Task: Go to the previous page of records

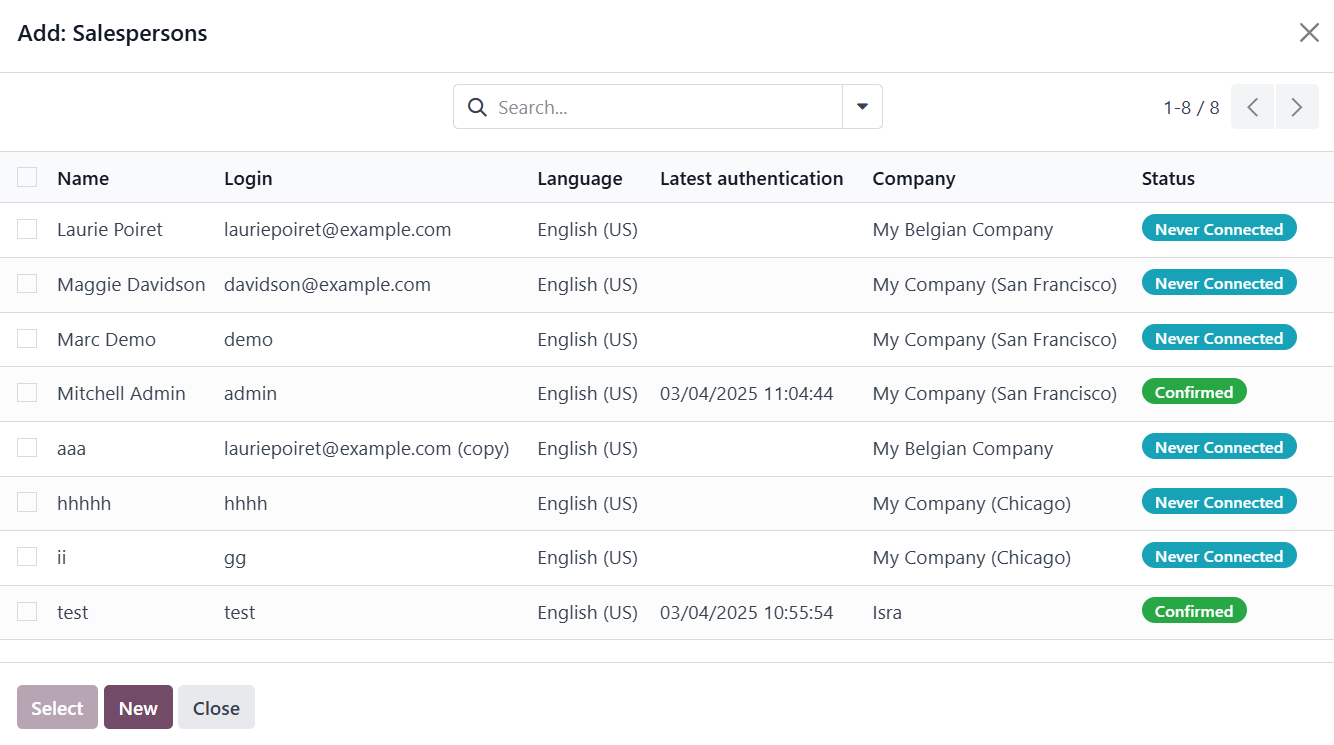Action: click(x=1252, y=107)
